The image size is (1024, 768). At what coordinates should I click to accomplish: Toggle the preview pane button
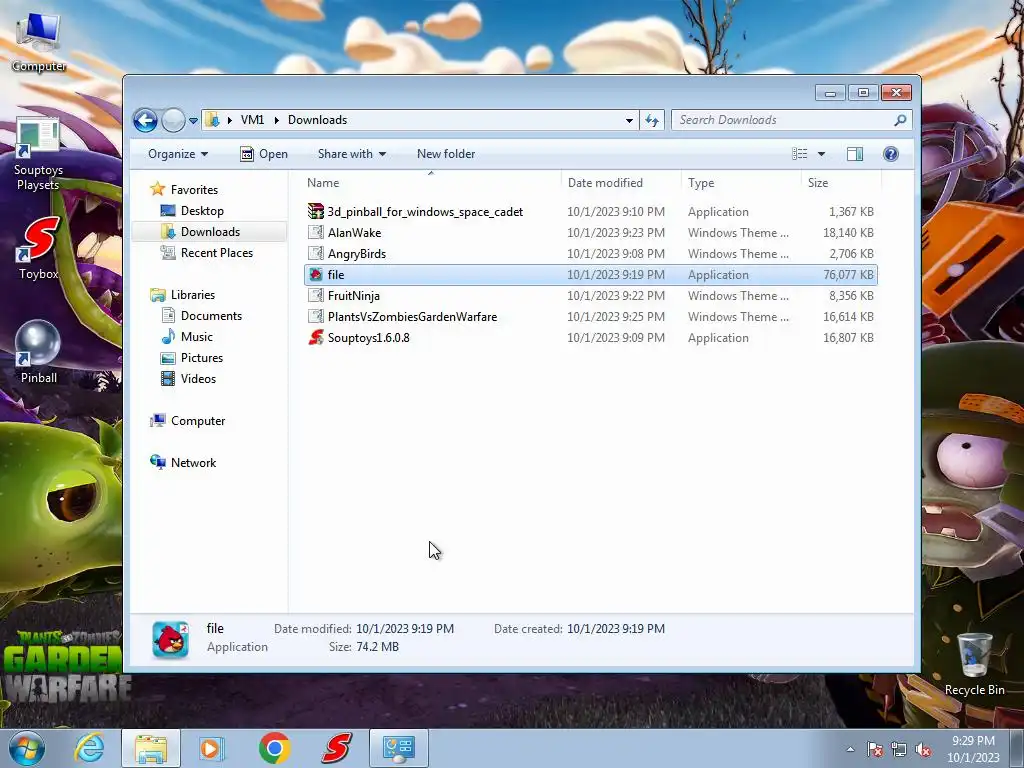click(854, 154)
